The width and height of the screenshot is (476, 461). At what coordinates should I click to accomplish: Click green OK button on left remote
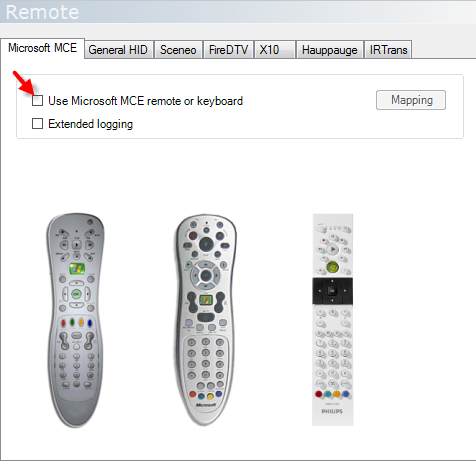point(76,294)
